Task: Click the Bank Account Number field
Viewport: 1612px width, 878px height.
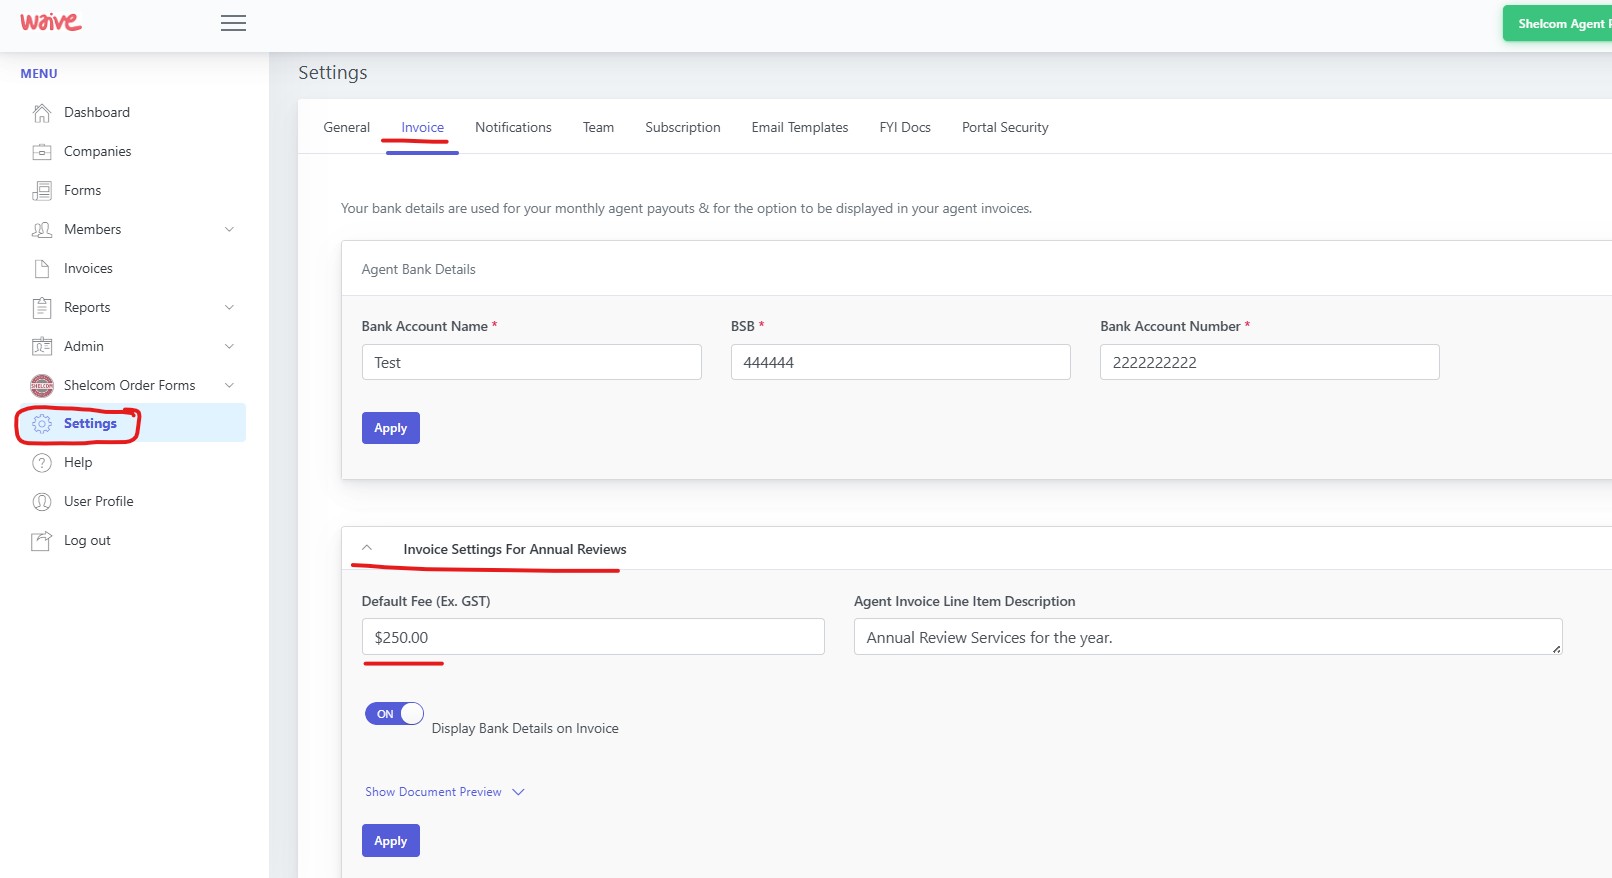Action: (1270, 362)
